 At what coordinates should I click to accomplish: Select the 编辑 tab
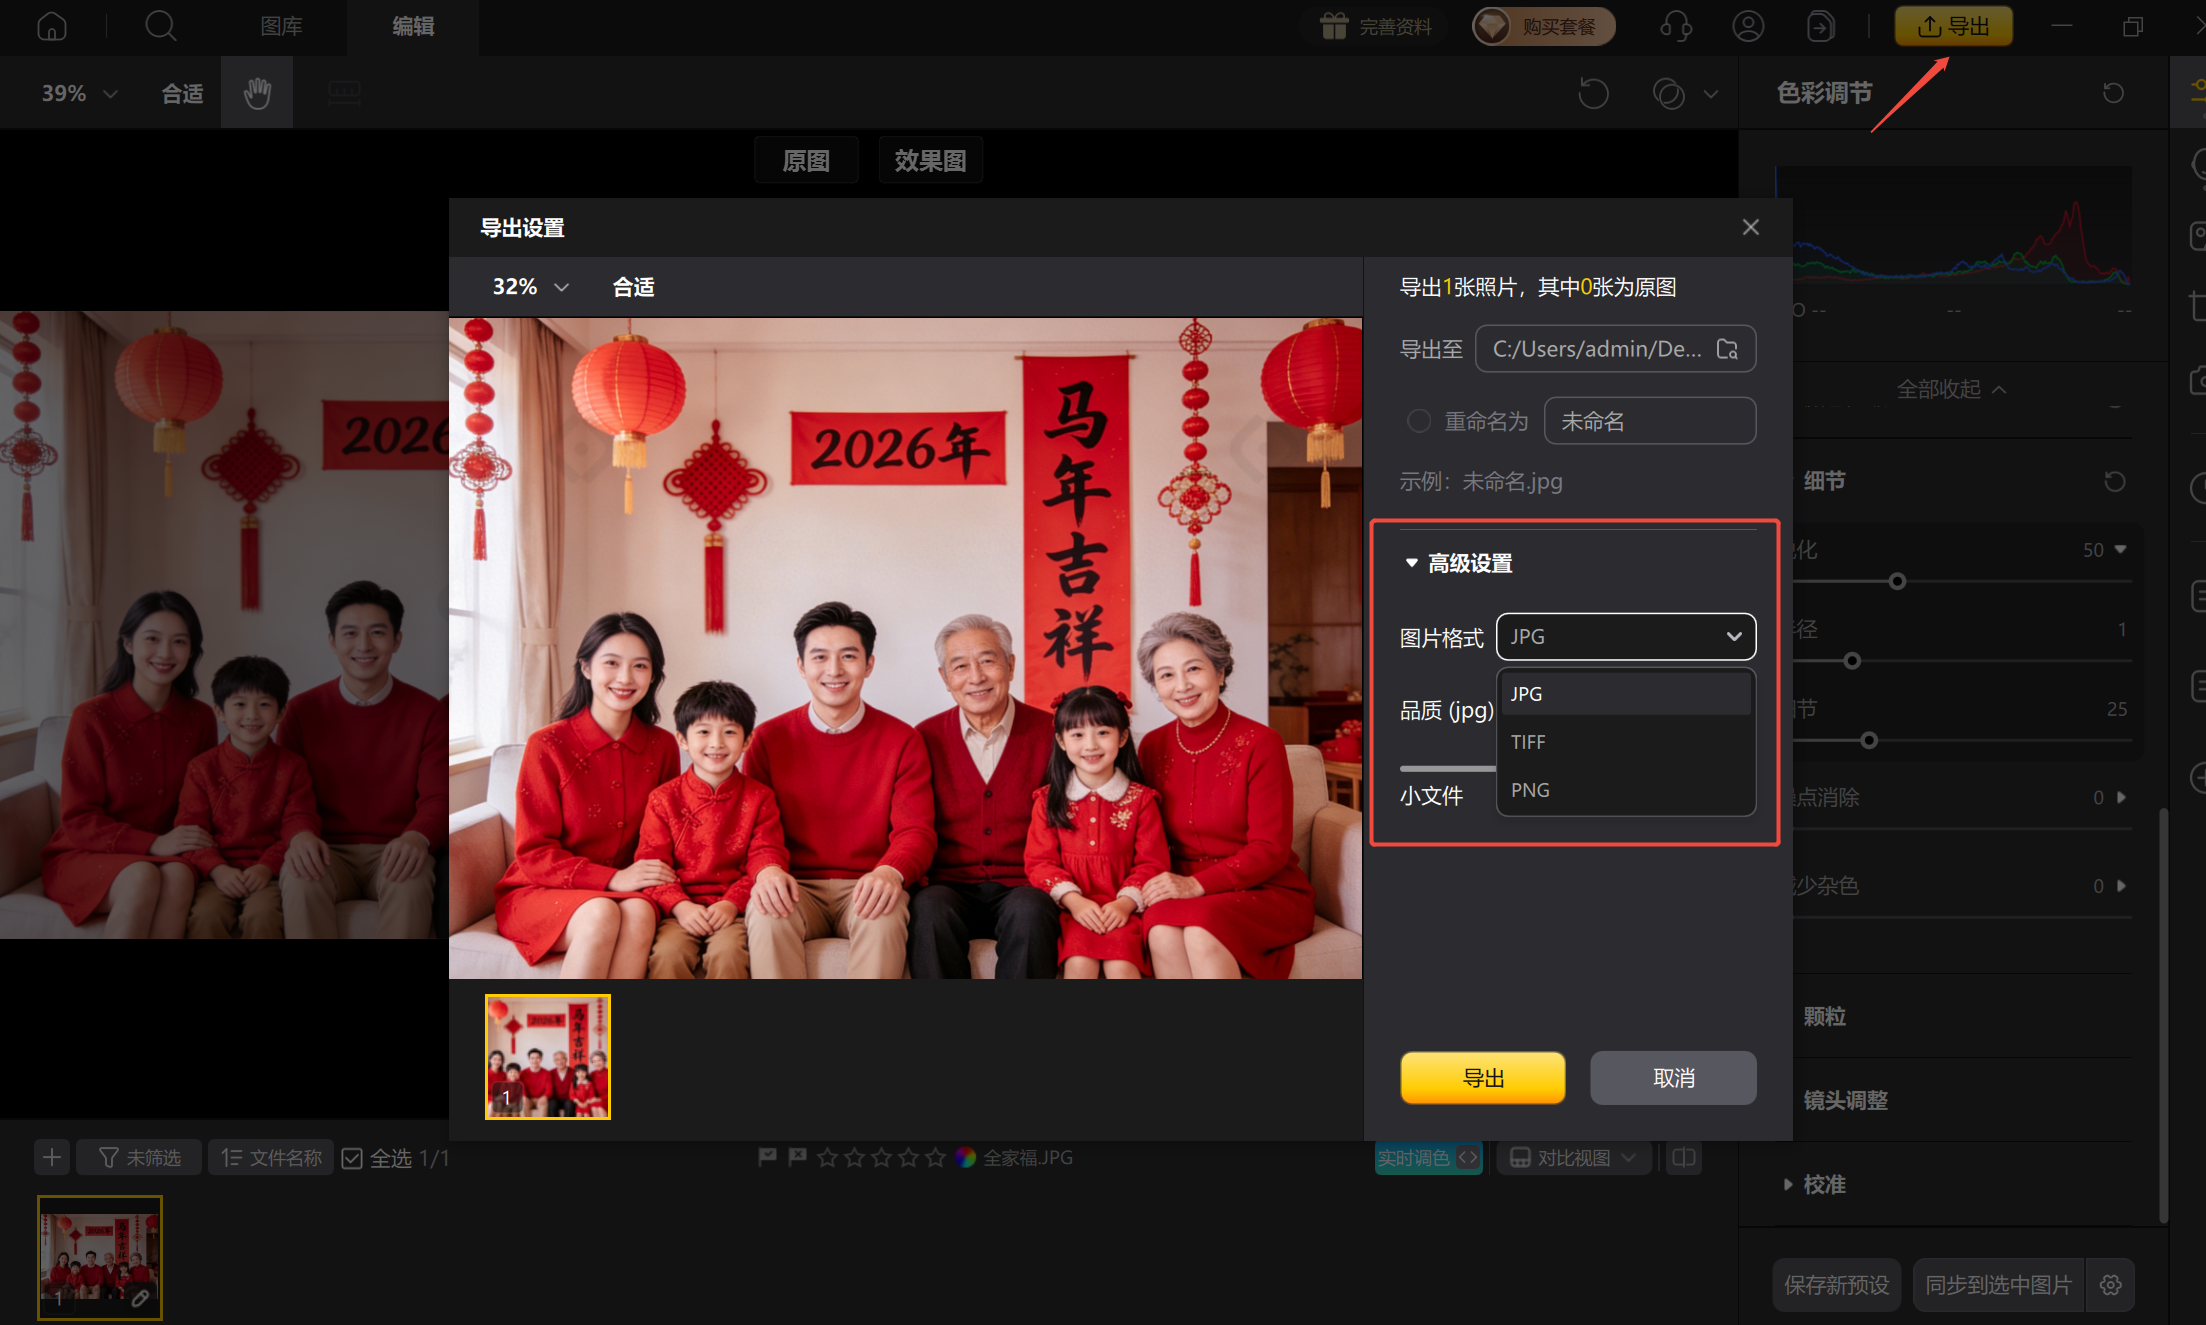(x=412, y=26)
